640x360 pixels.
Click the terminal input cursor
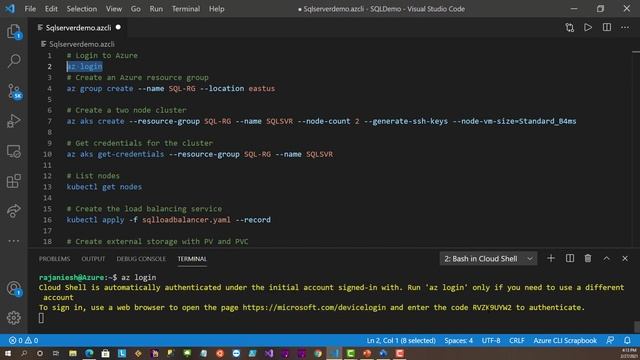tap(41, 318)
